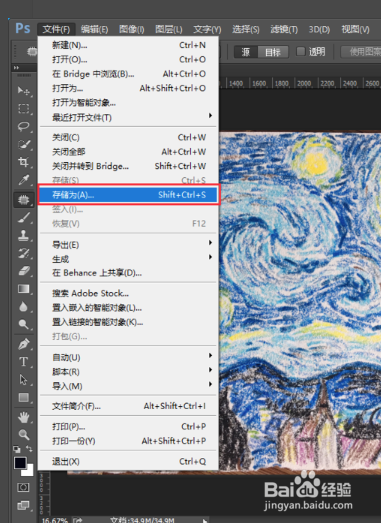Change the screen mode icon
The image size is (381, 523).
coord(23,505)
